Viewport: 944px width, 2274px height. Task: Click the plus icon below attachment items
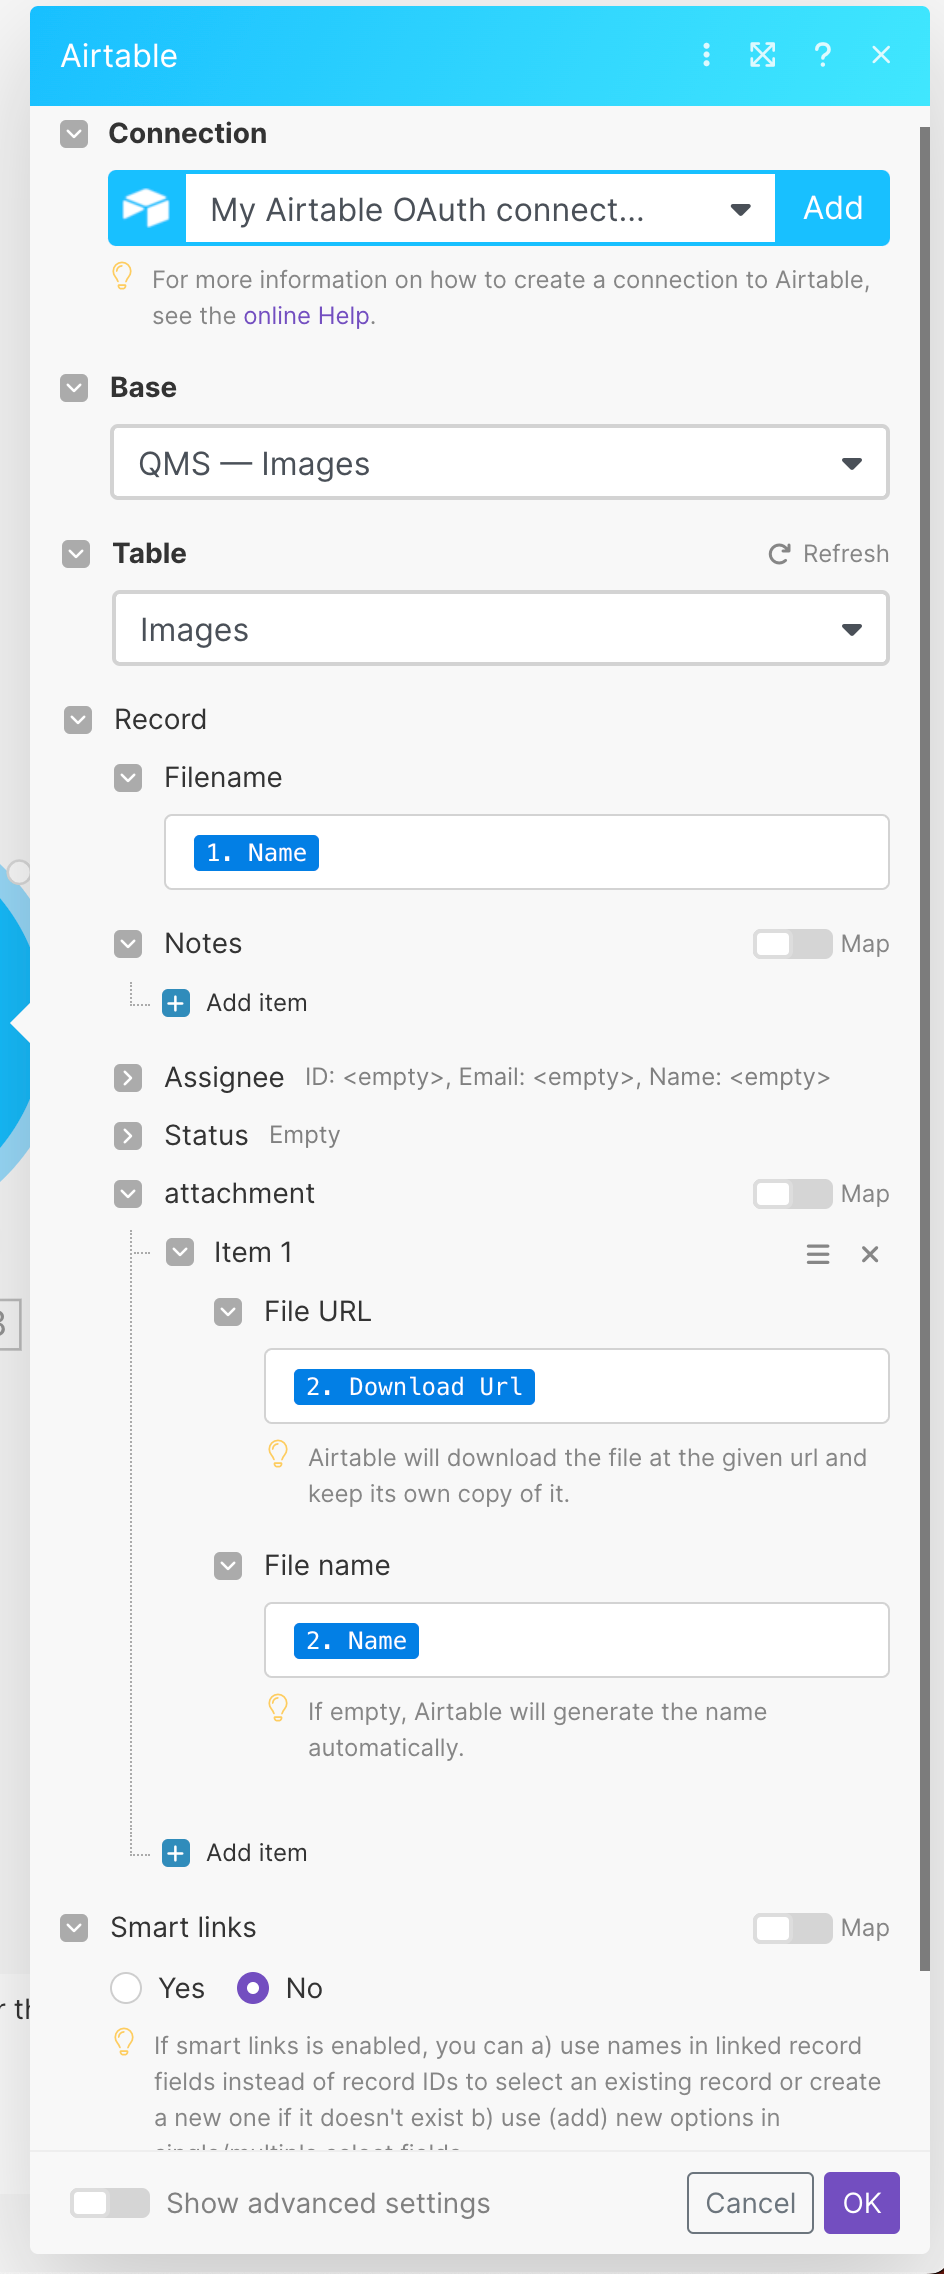[x=176, y=1853]
